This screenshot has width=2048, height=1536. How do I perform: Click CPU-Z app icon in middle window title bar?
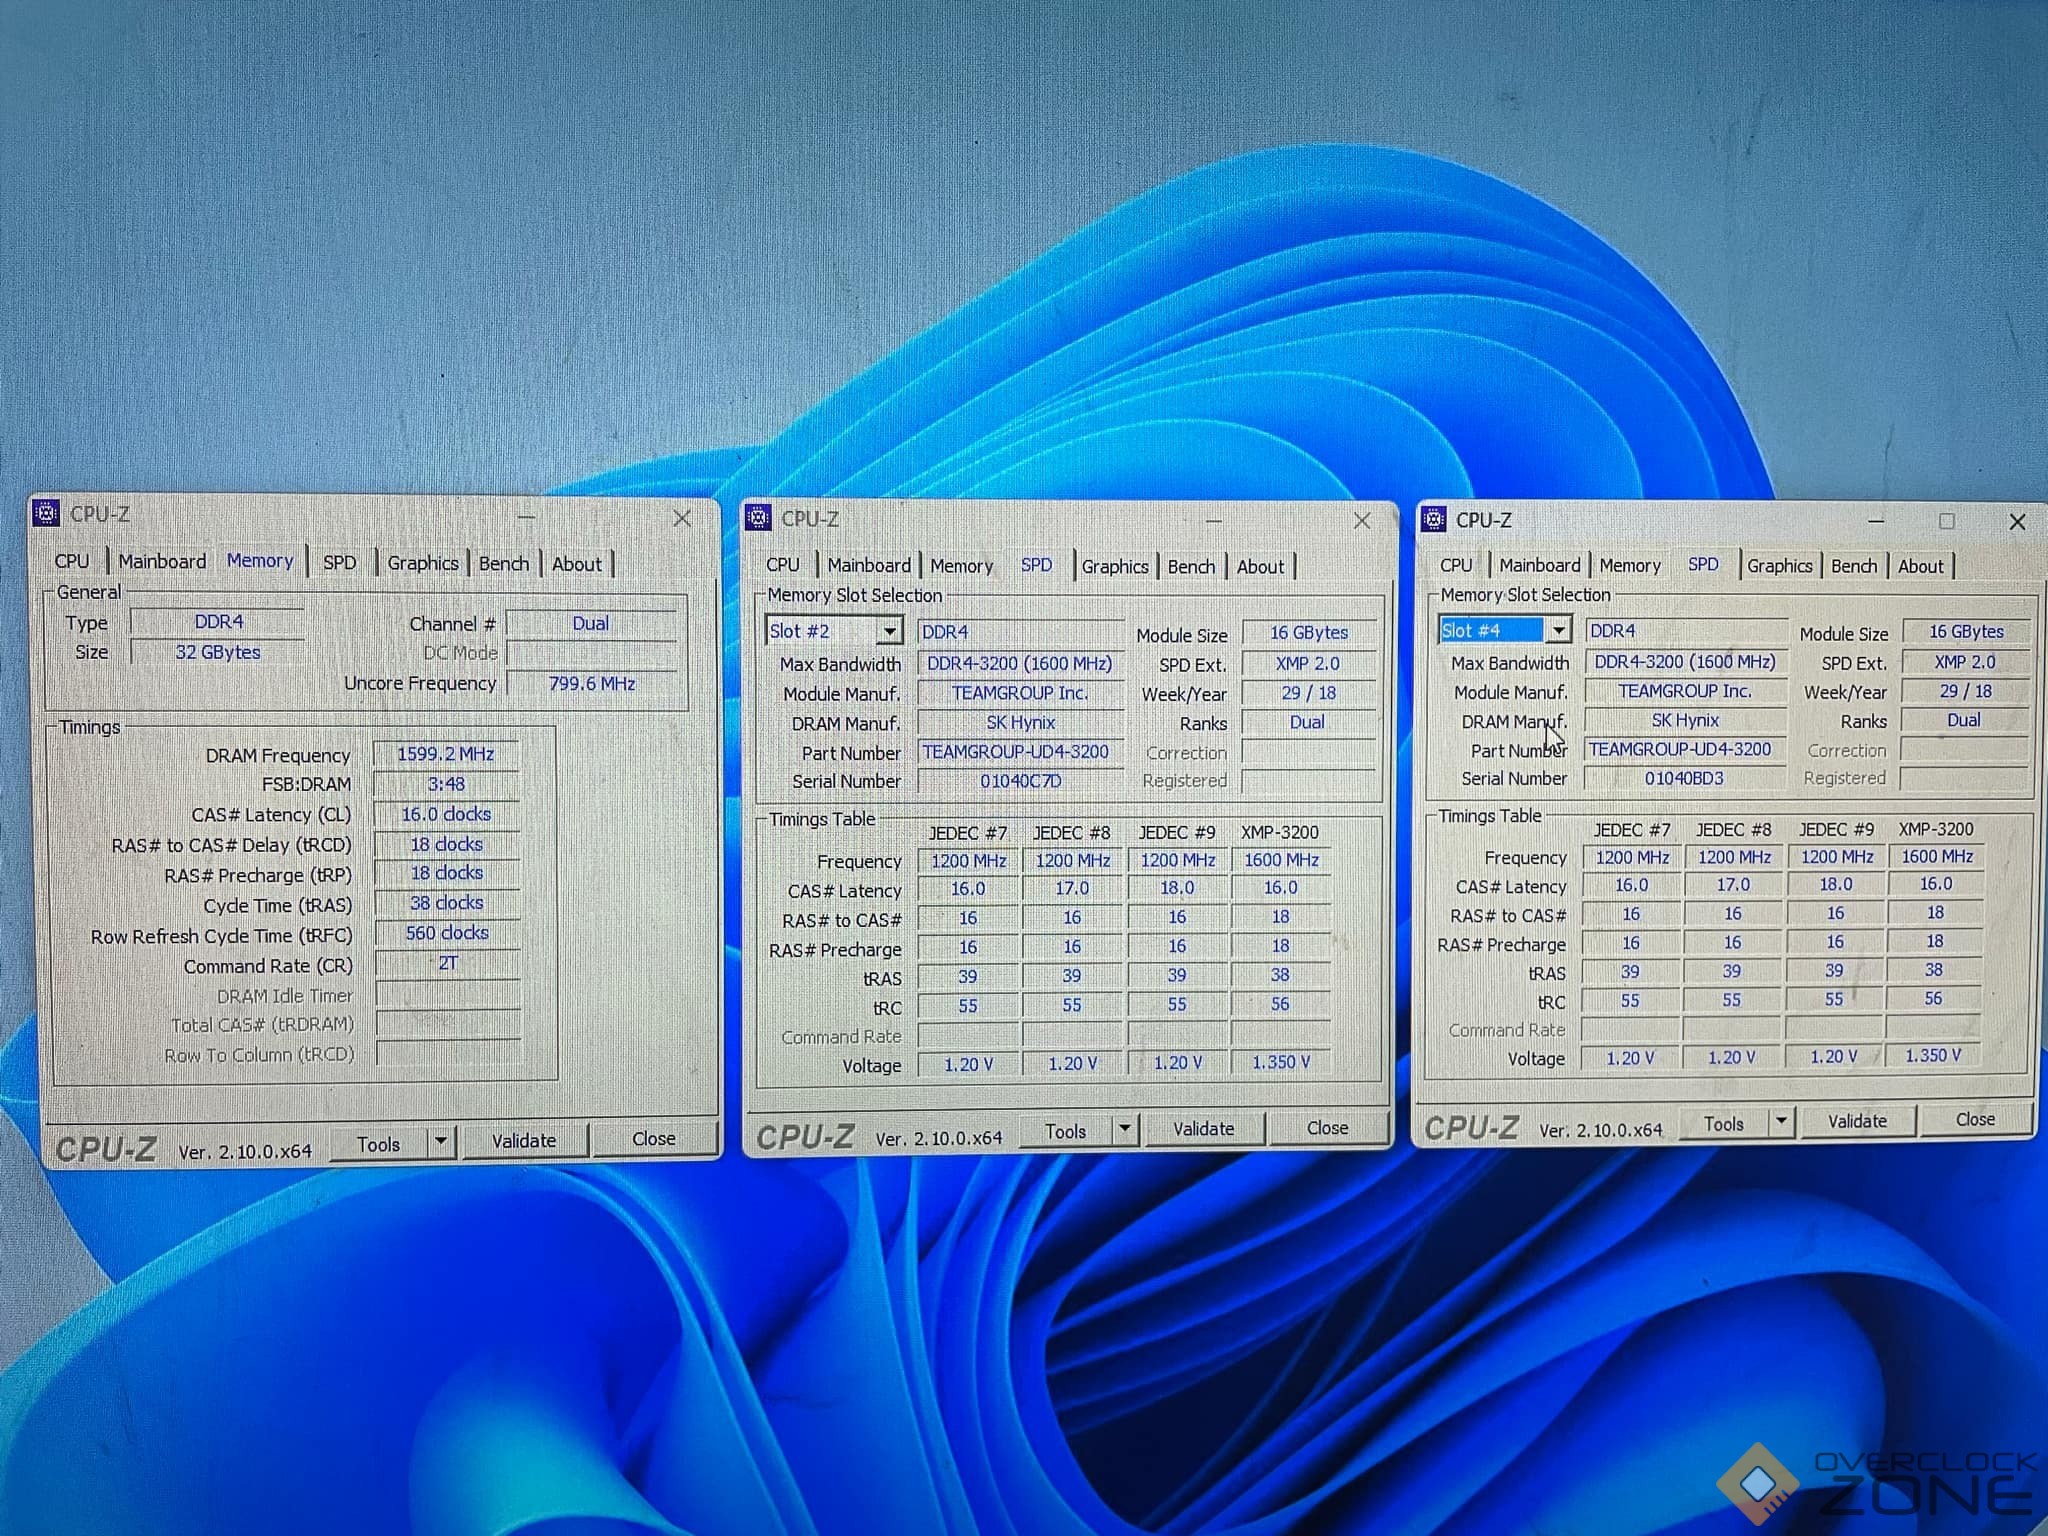(x=759, y=518)
